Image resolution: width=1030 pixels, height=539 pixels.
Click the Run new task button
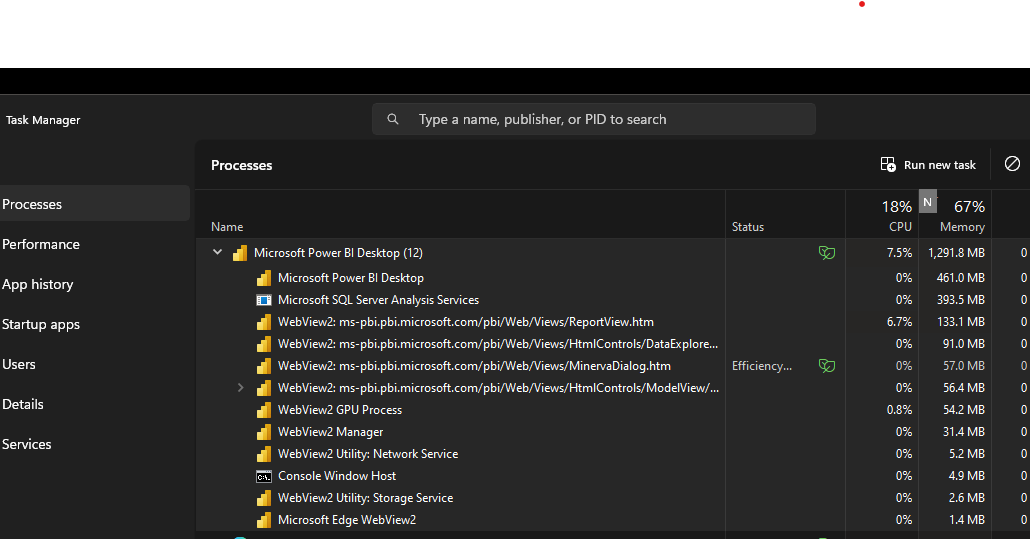(x=928, y=165)
